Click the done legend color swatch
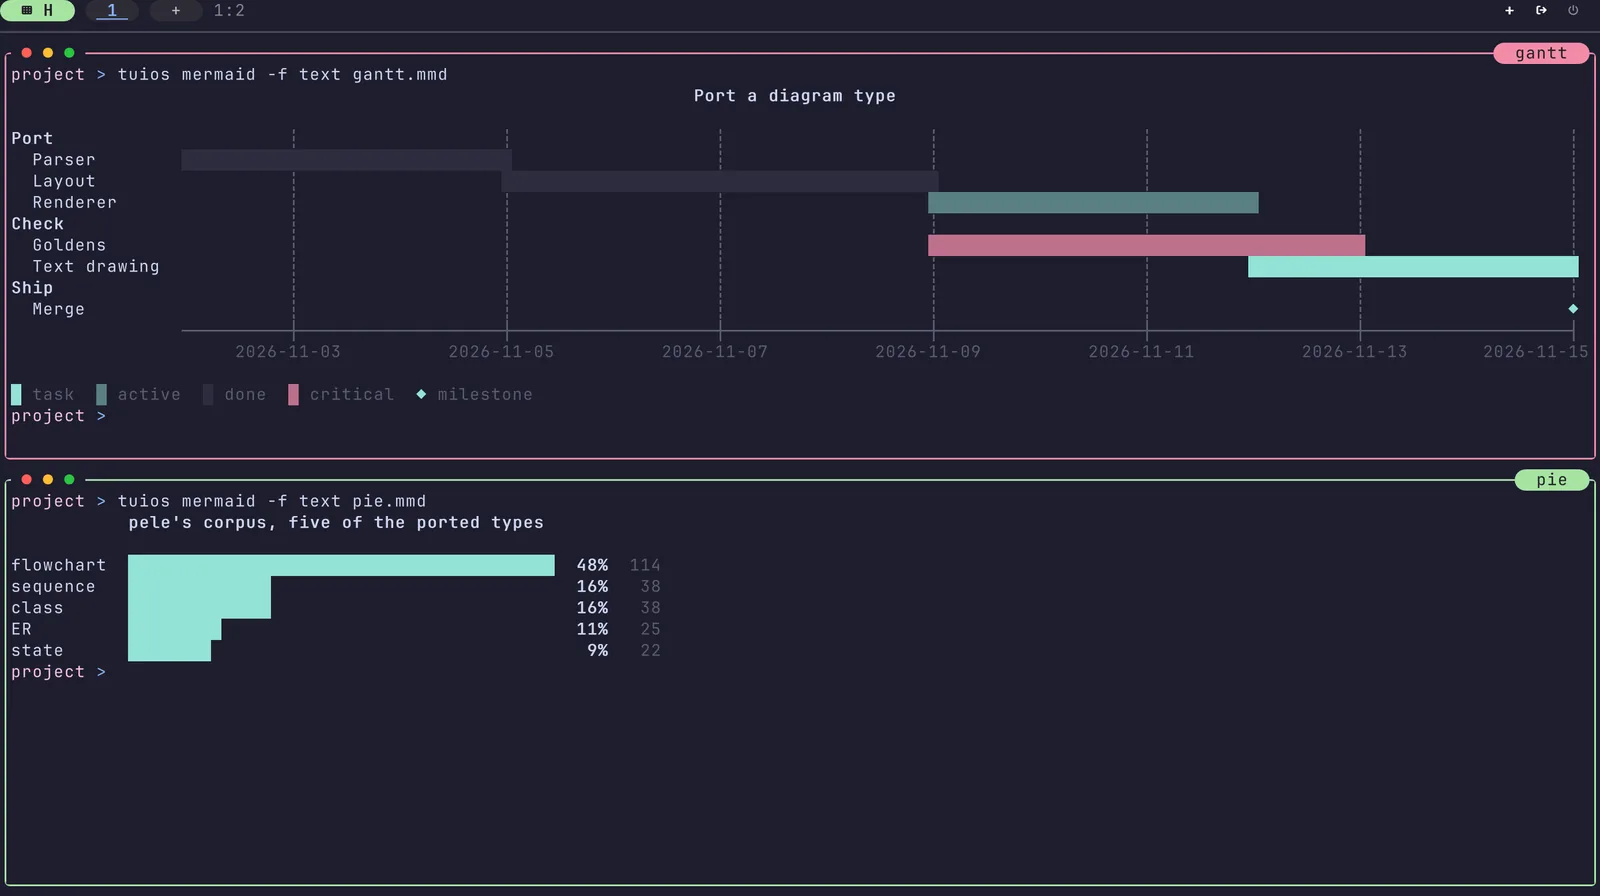 (208, 395)
